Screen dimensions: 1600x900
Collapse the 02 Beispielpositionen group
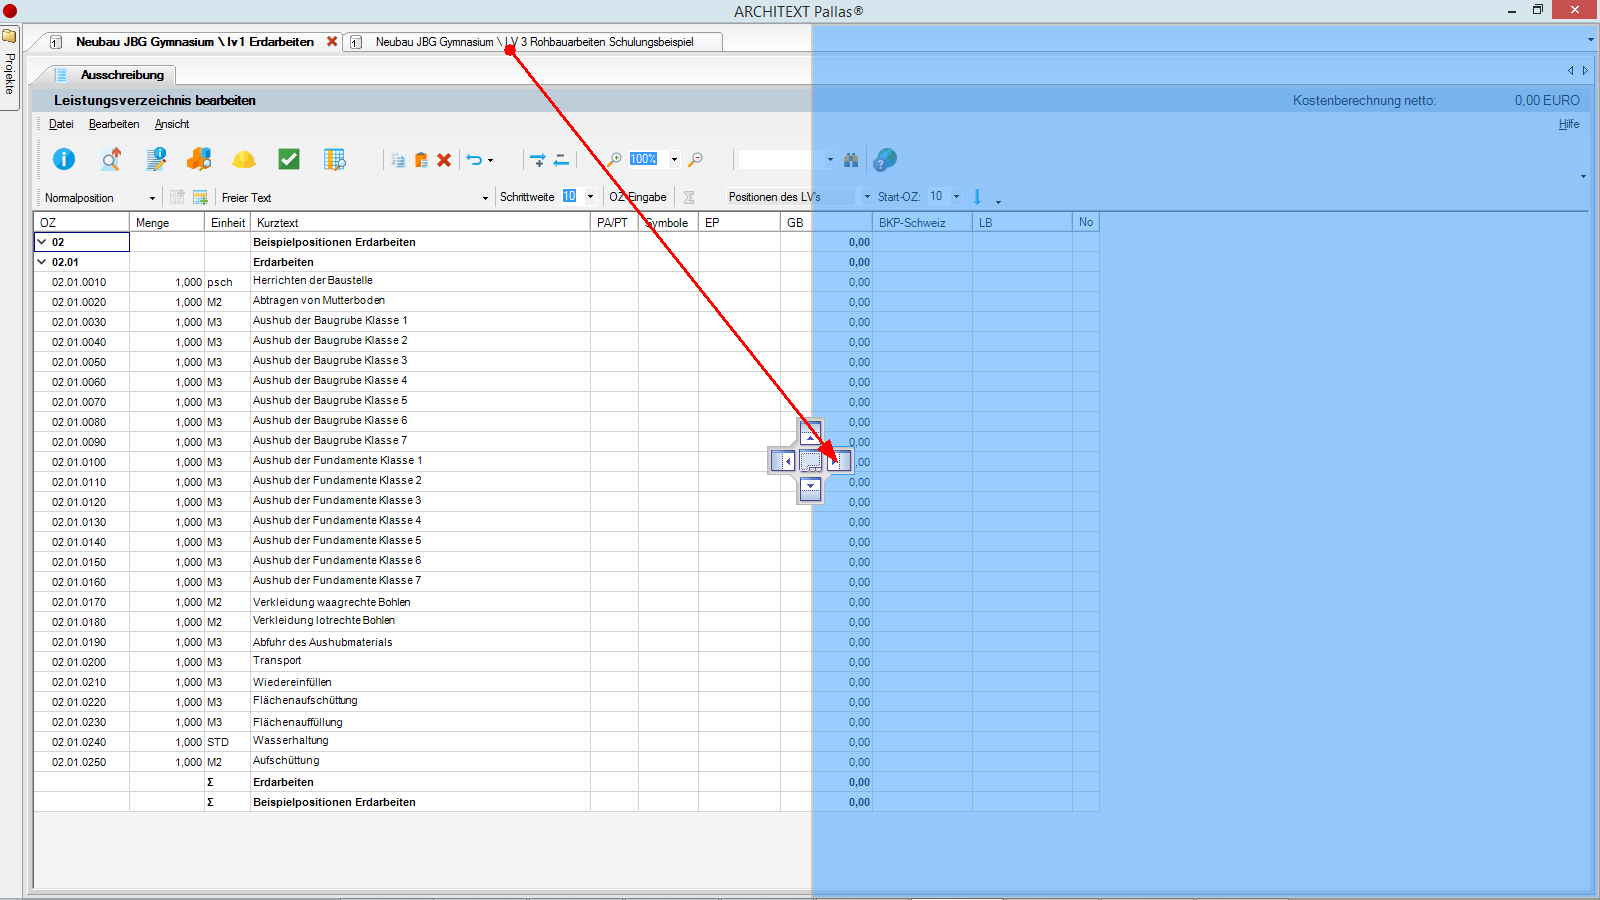click(x=42, y=242)
